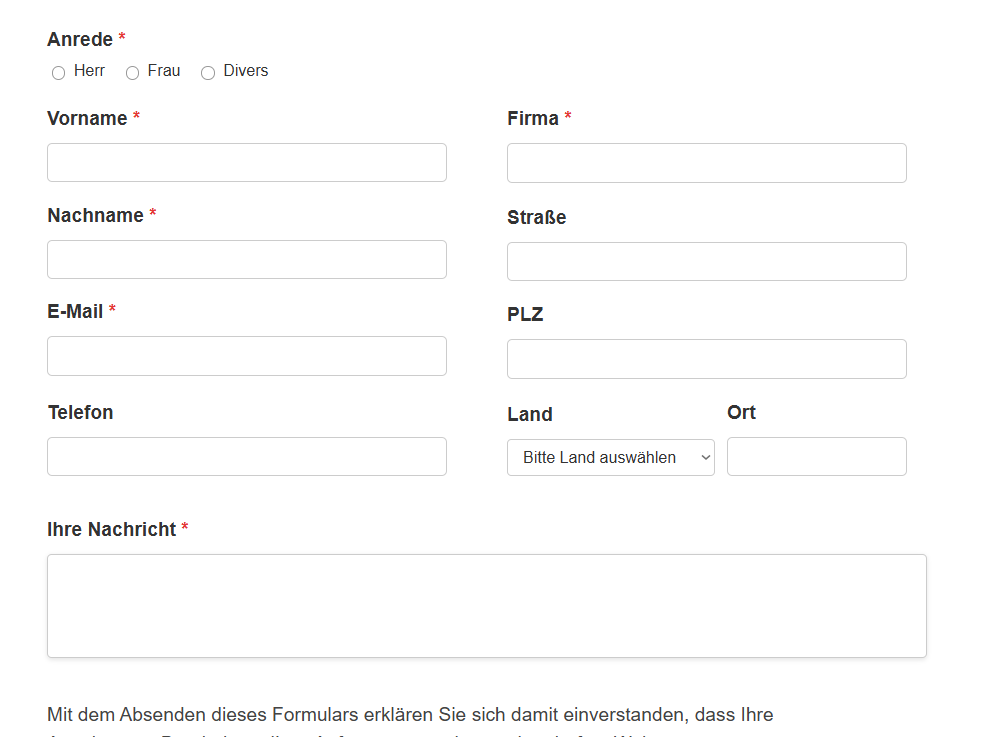Select the PLZ input field

(706, 359)
